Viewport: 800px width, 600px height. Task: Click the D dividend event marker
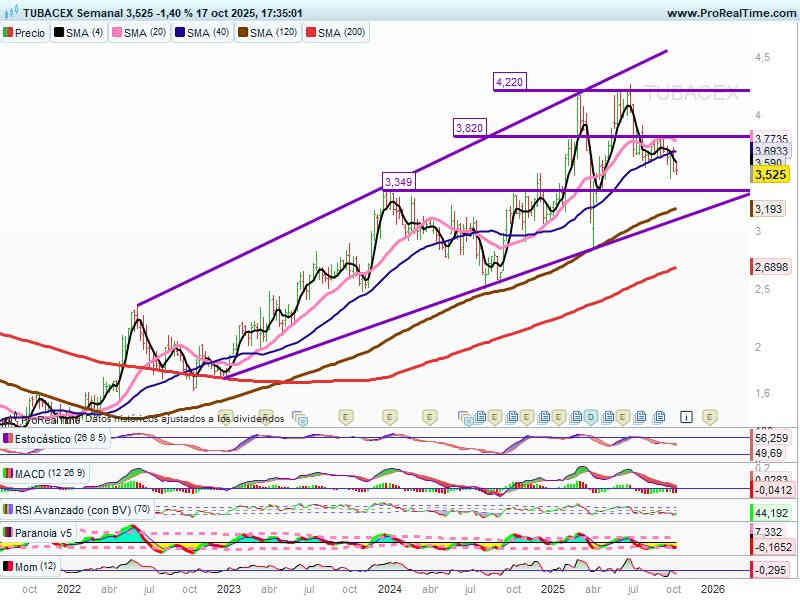(x=591, y=416)
